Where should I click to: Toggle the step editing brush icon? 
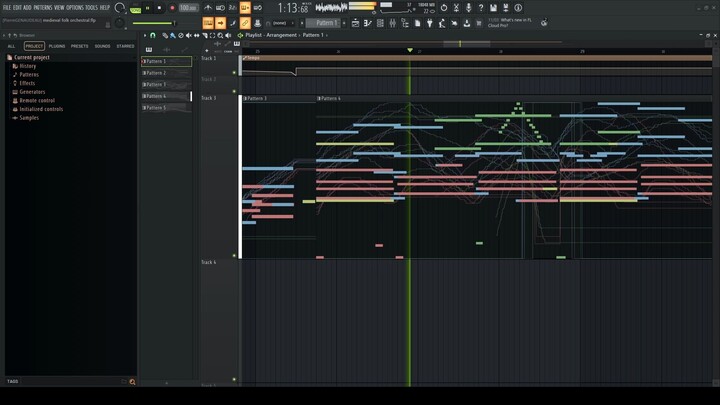pyautogui.click(x=233, y=23)
